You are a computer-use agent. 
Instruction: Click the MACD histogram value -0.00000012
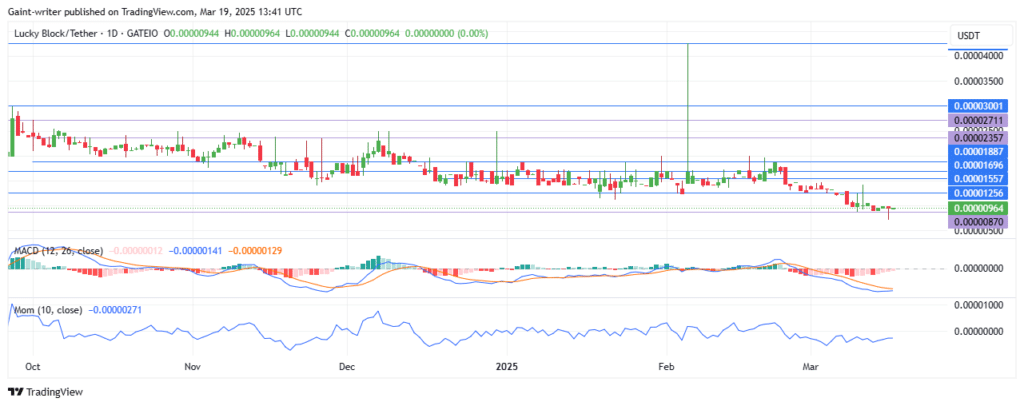click(x=137, y=251)
